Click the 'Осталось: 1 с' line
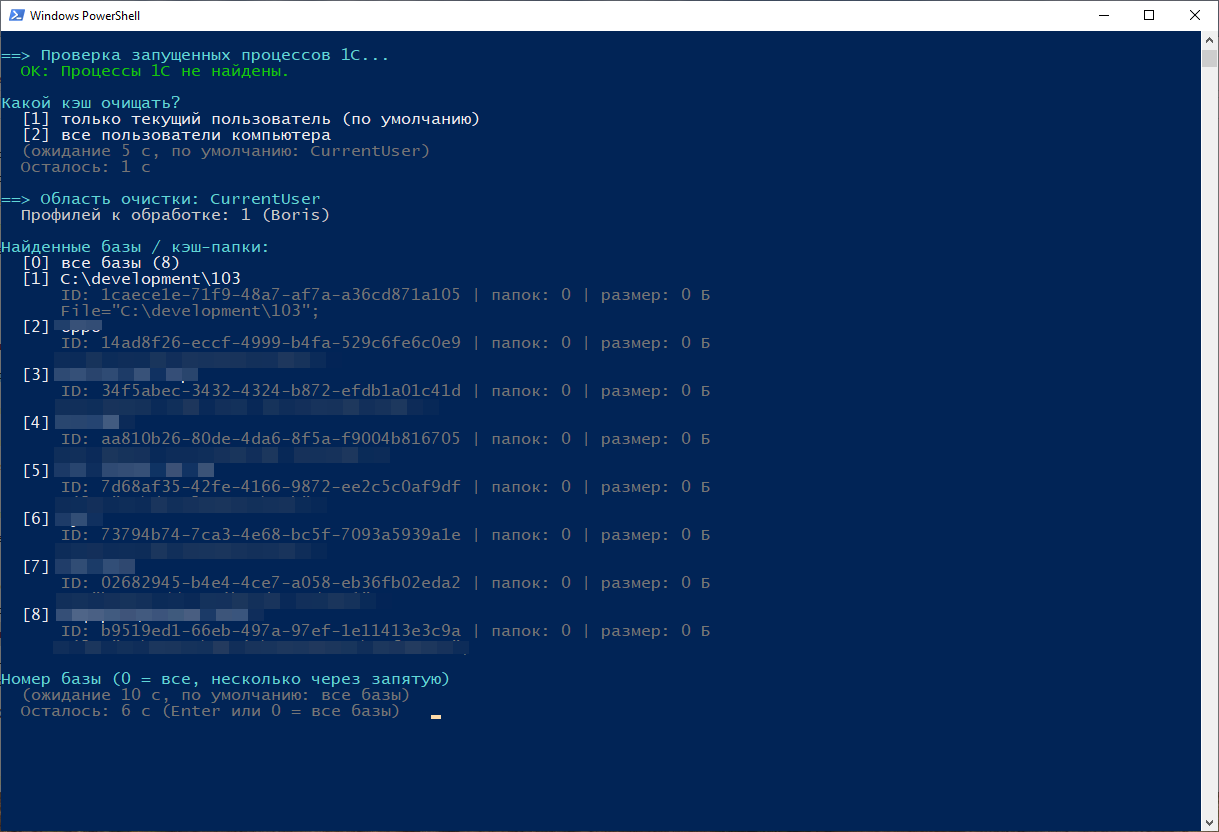Screen dimensions: 1219x832 click(86, 167)
